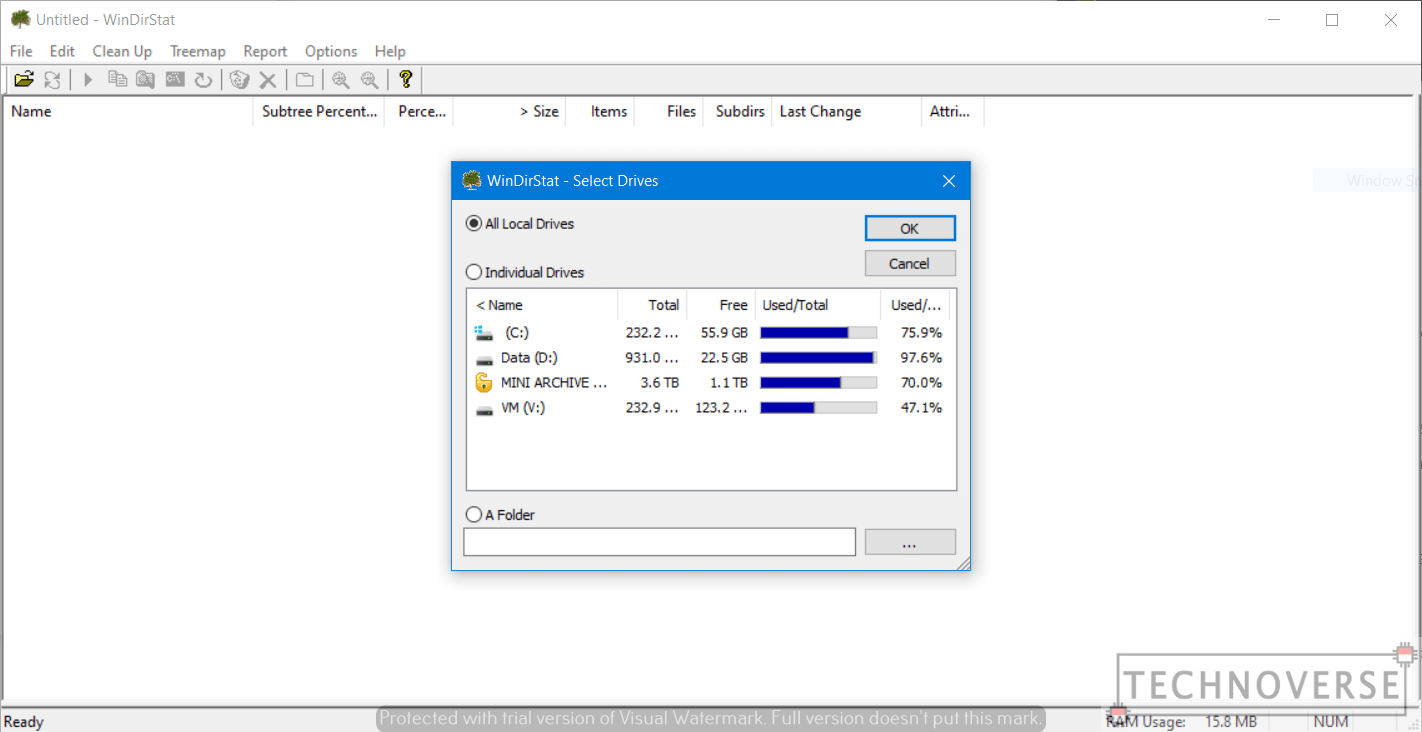Open the Options menu
The height and width of the screenshot is (732, 1422).
(331, 51)
